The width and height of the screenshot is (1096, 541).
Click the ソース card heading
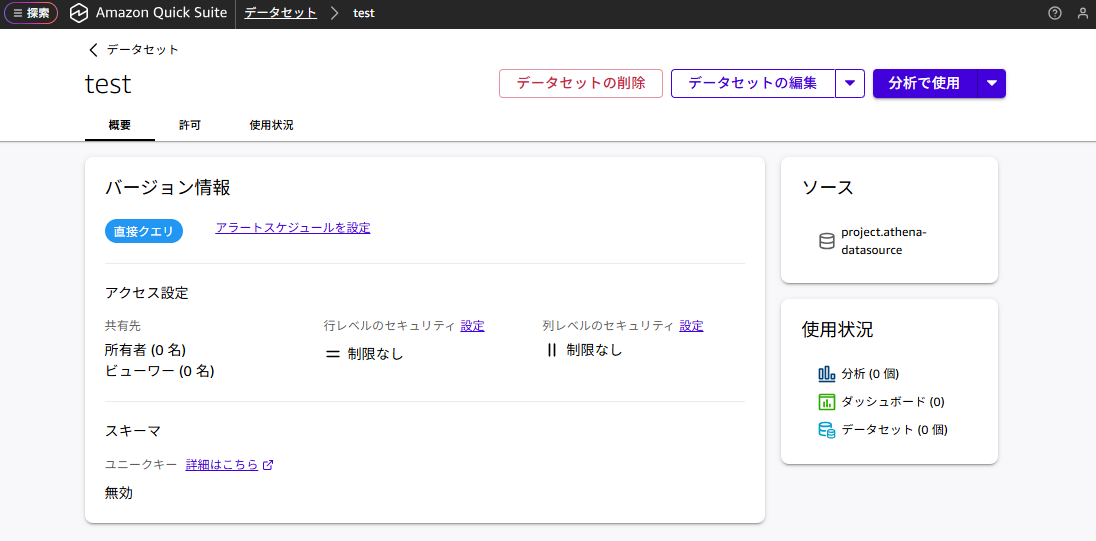[x=828, y=187]
